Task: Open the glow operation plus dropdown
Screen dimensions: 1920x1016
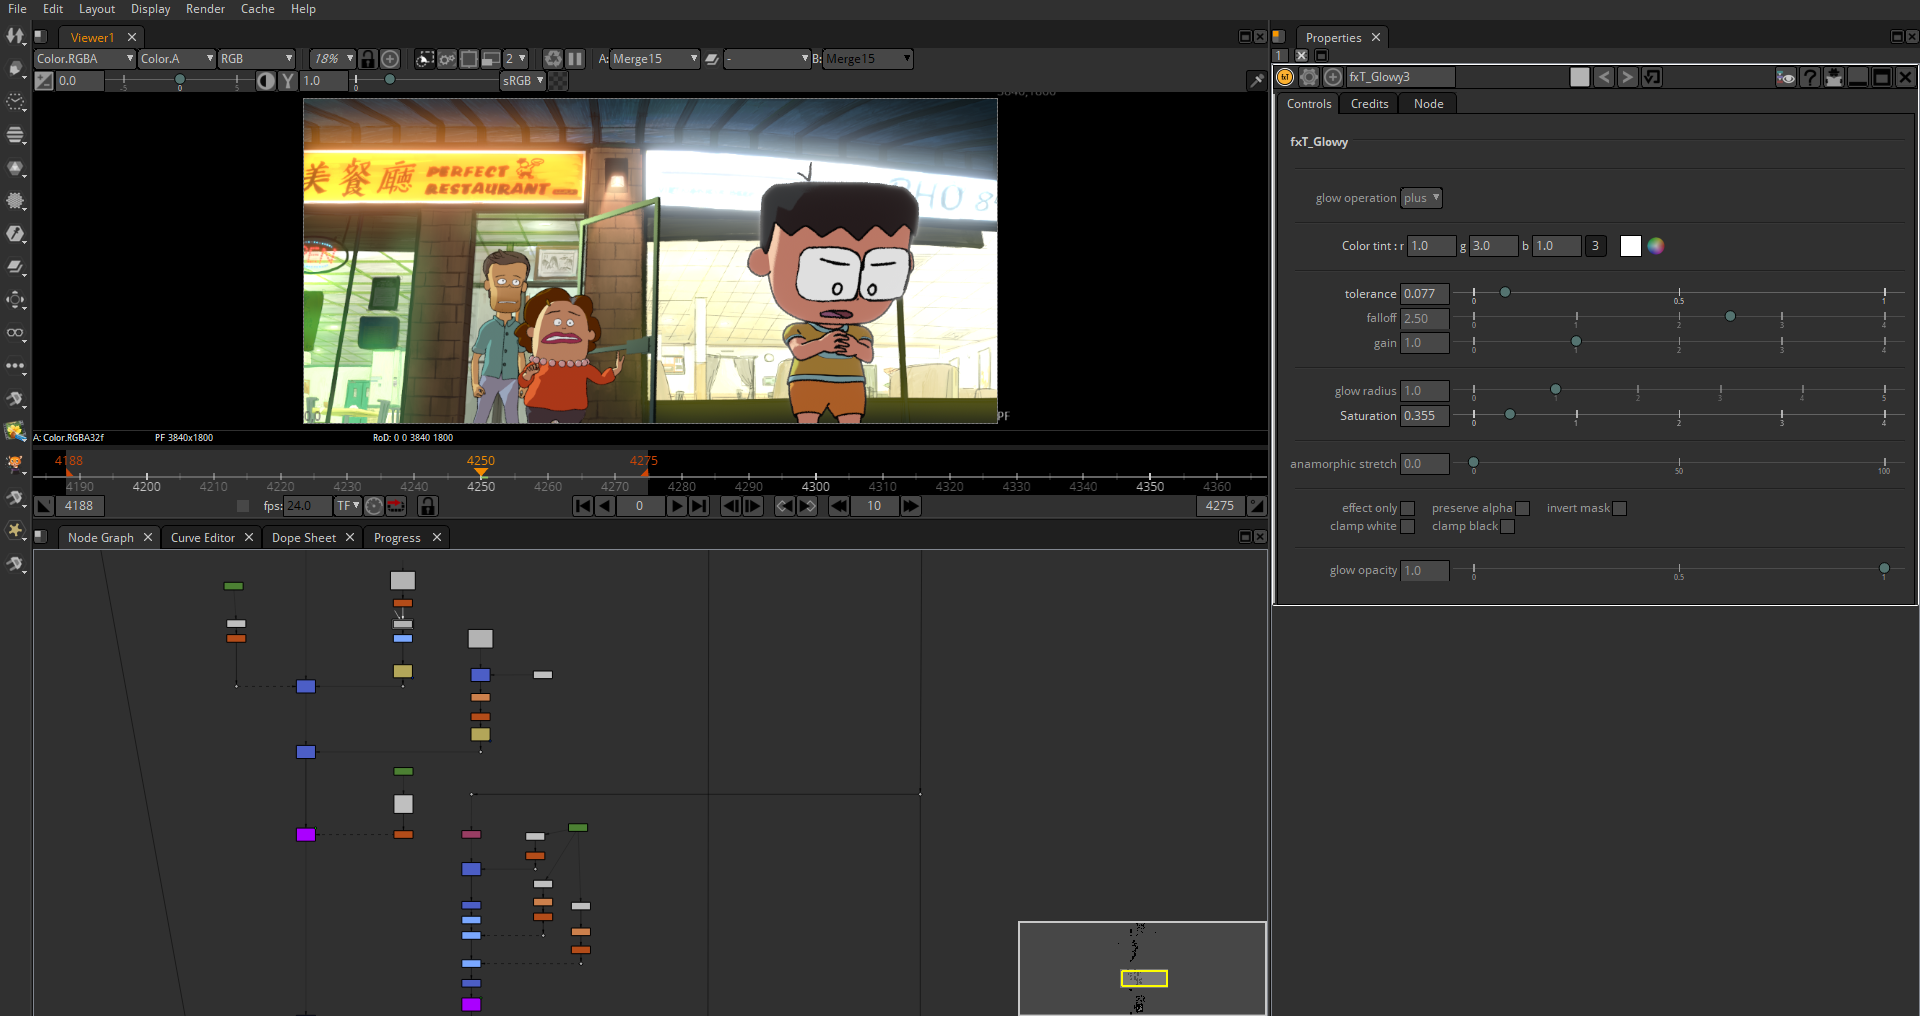Action: coord(1421,198)
